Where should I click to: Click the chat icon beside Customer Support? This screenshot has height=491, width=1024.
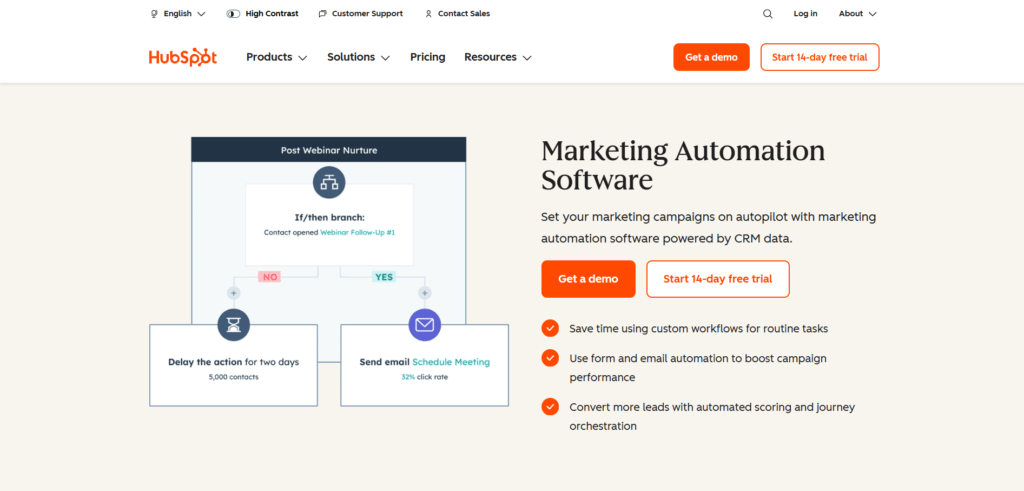point(323,14)
